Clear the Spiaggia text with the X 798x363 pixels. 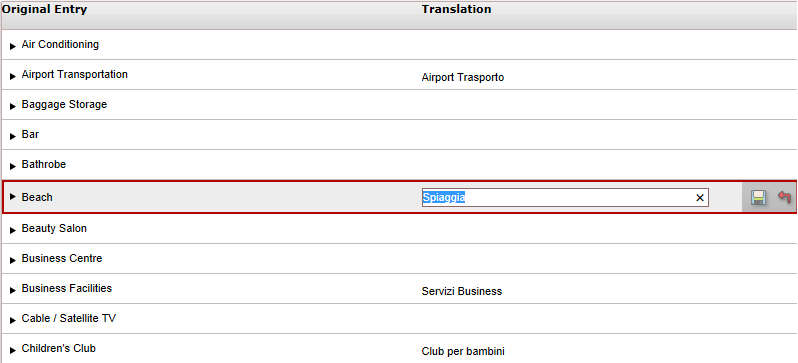[700, 198]
